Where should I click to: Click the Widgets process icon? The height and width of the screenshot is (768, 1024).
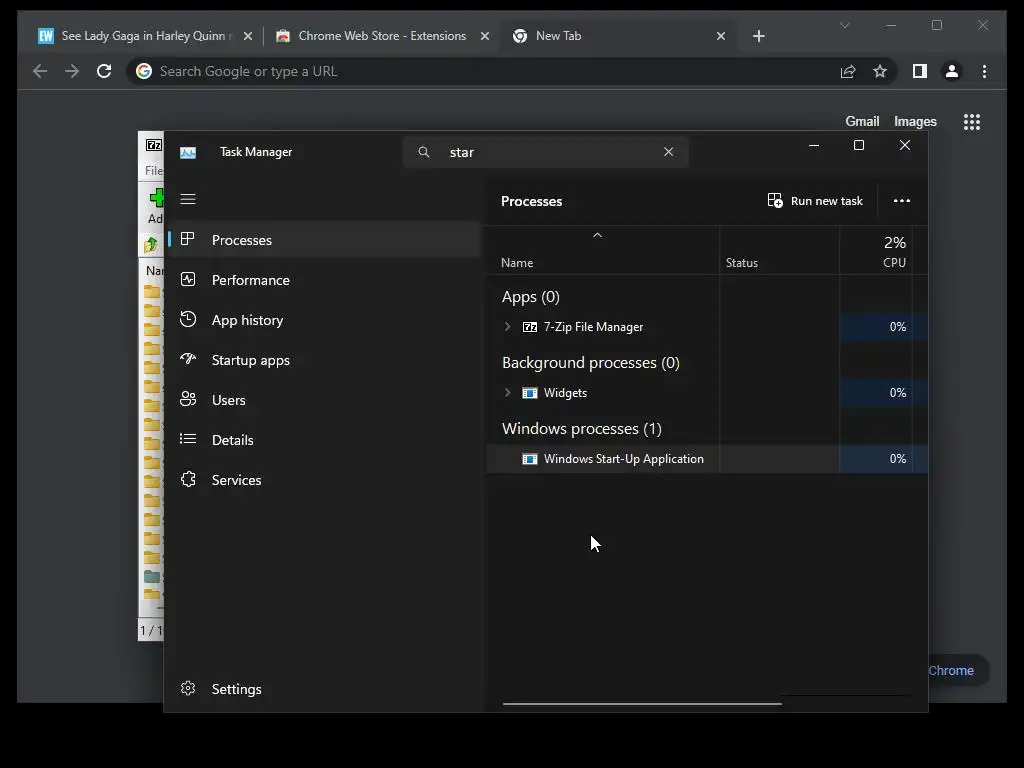tap(530, 392)
